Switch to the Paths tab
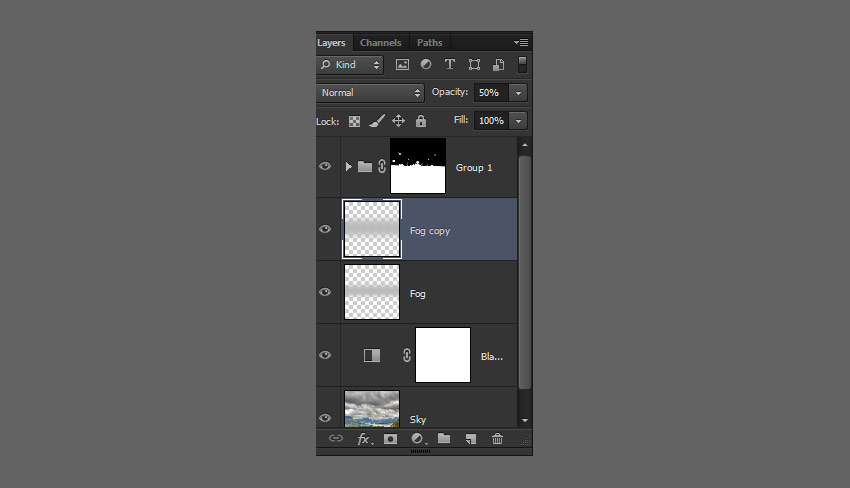The width and height of the screenshot is (850, 488). 429,42
